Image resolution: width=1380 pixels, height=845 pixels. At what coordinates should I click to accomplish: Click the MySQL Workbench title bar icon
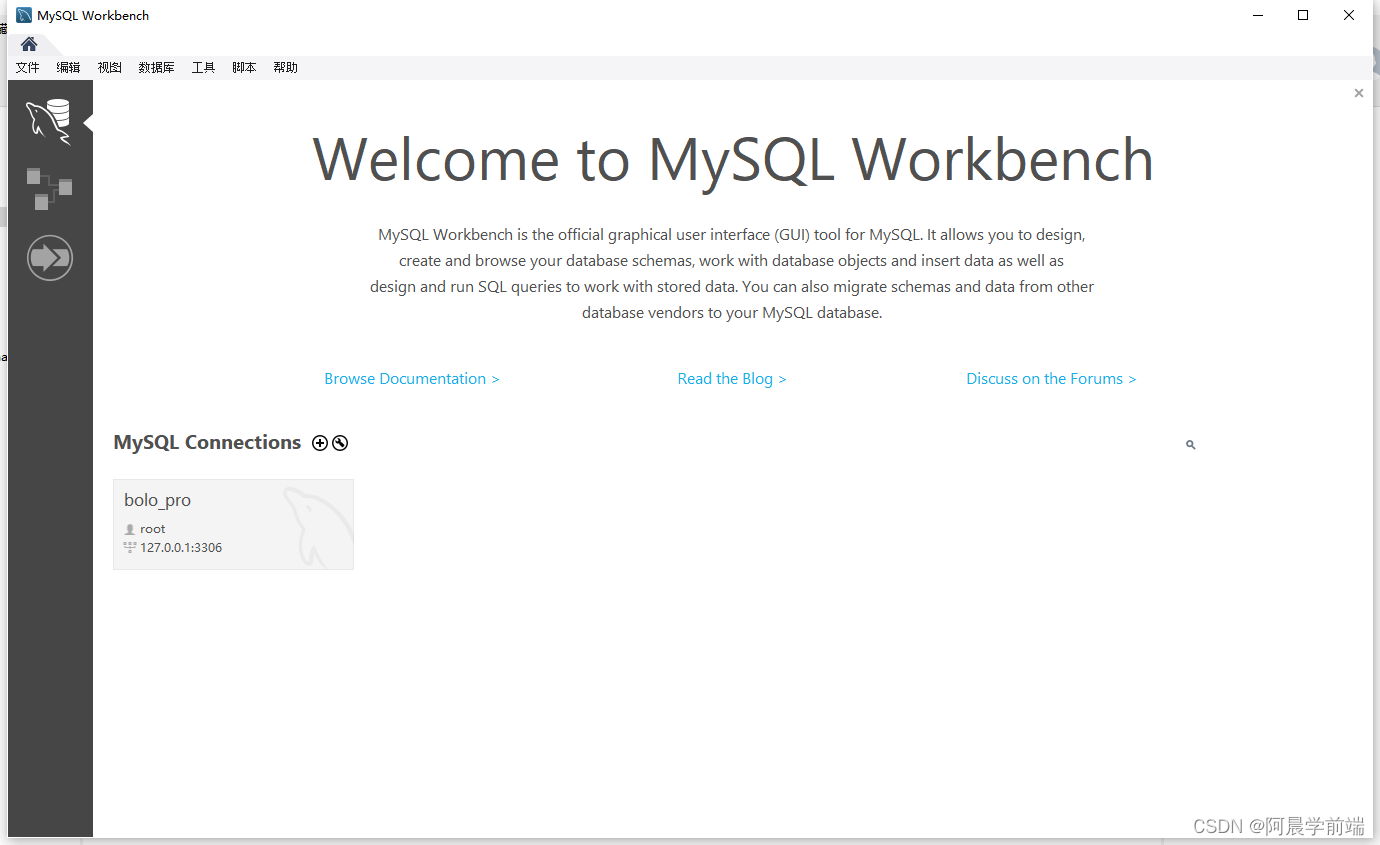(24, 15)
